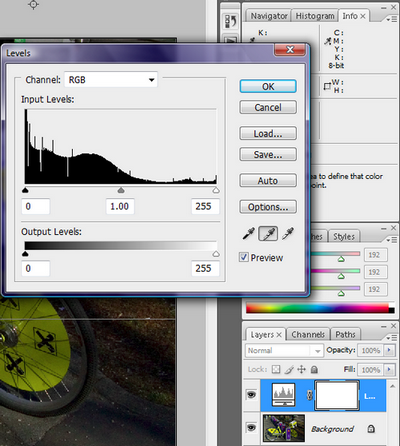Hide the Background layer
The height and width of the screenshot is (446, 400).
pyautogui.click(x=251, y=427)
